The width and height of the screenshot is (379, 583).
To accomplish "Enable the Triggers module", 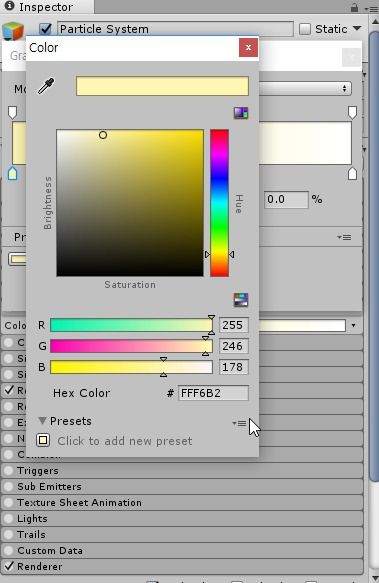I will (x=8, y=471).
